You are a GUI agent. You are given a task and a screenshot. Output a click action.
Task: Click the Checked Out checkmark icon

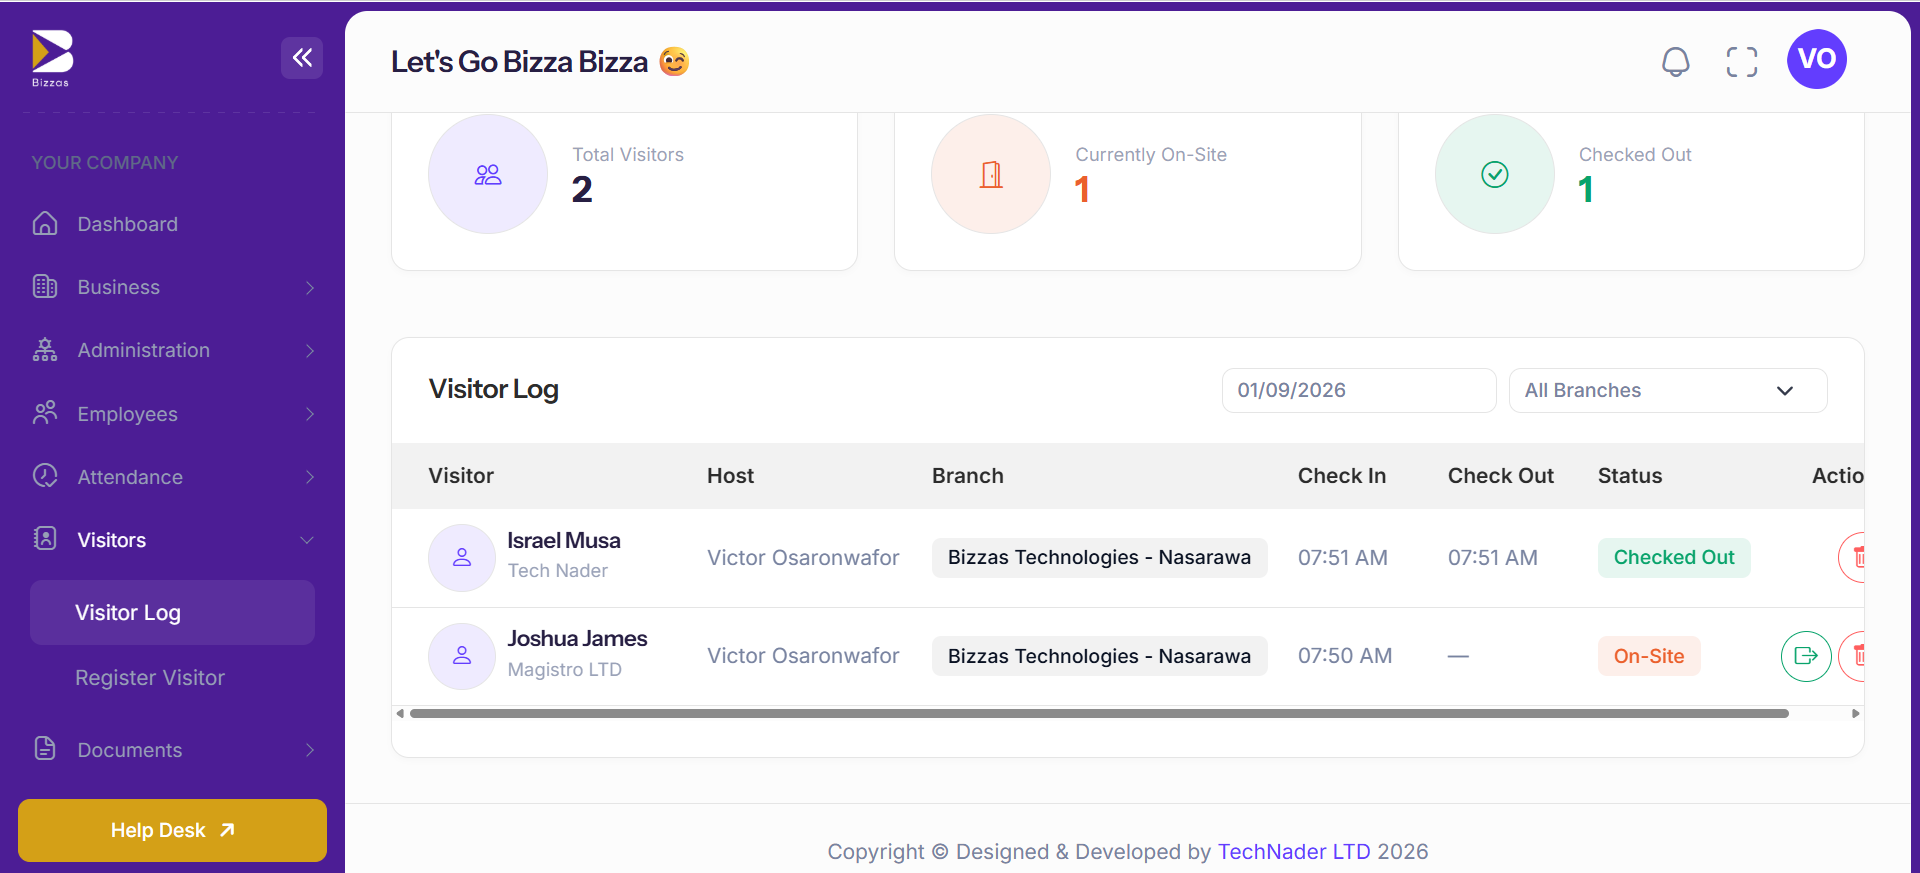click(1495, 175)
